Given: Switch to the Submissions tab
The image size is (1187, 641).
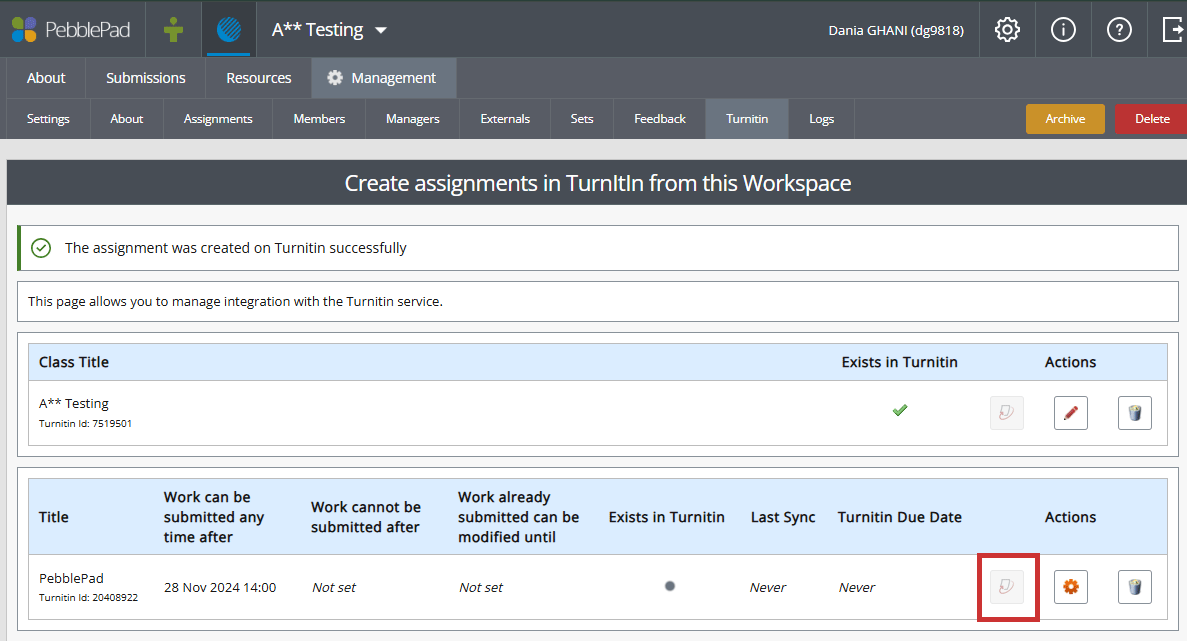Looking at the screenshot, I should (x=145, y=78).
